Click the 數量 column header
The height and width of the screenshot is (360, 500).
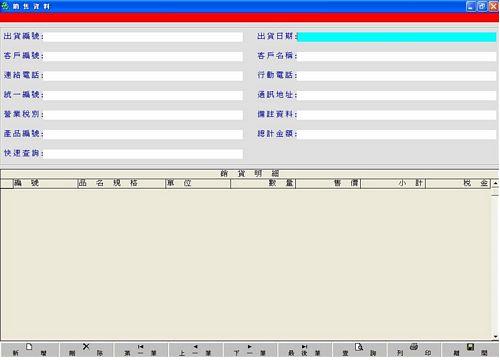pyautogui.click(x=263, y=183)
